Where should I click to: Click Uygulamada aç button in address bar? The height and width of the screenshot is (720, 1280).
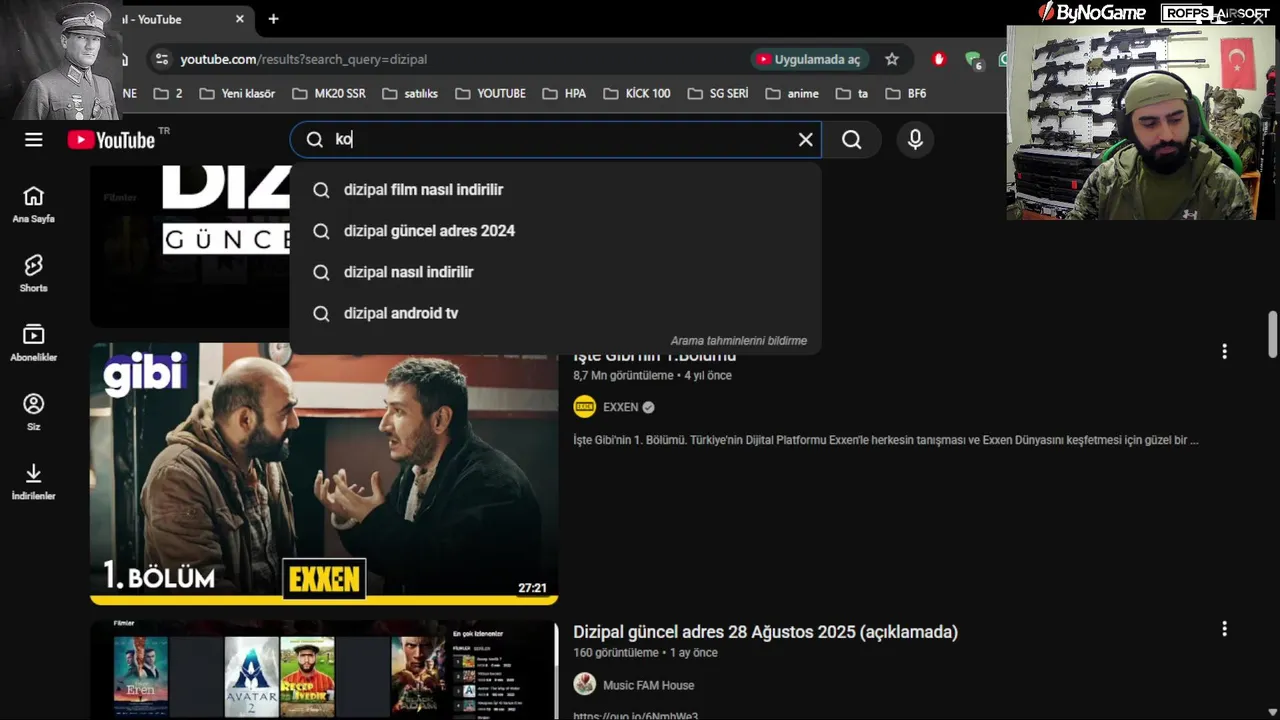pos(808,59)
